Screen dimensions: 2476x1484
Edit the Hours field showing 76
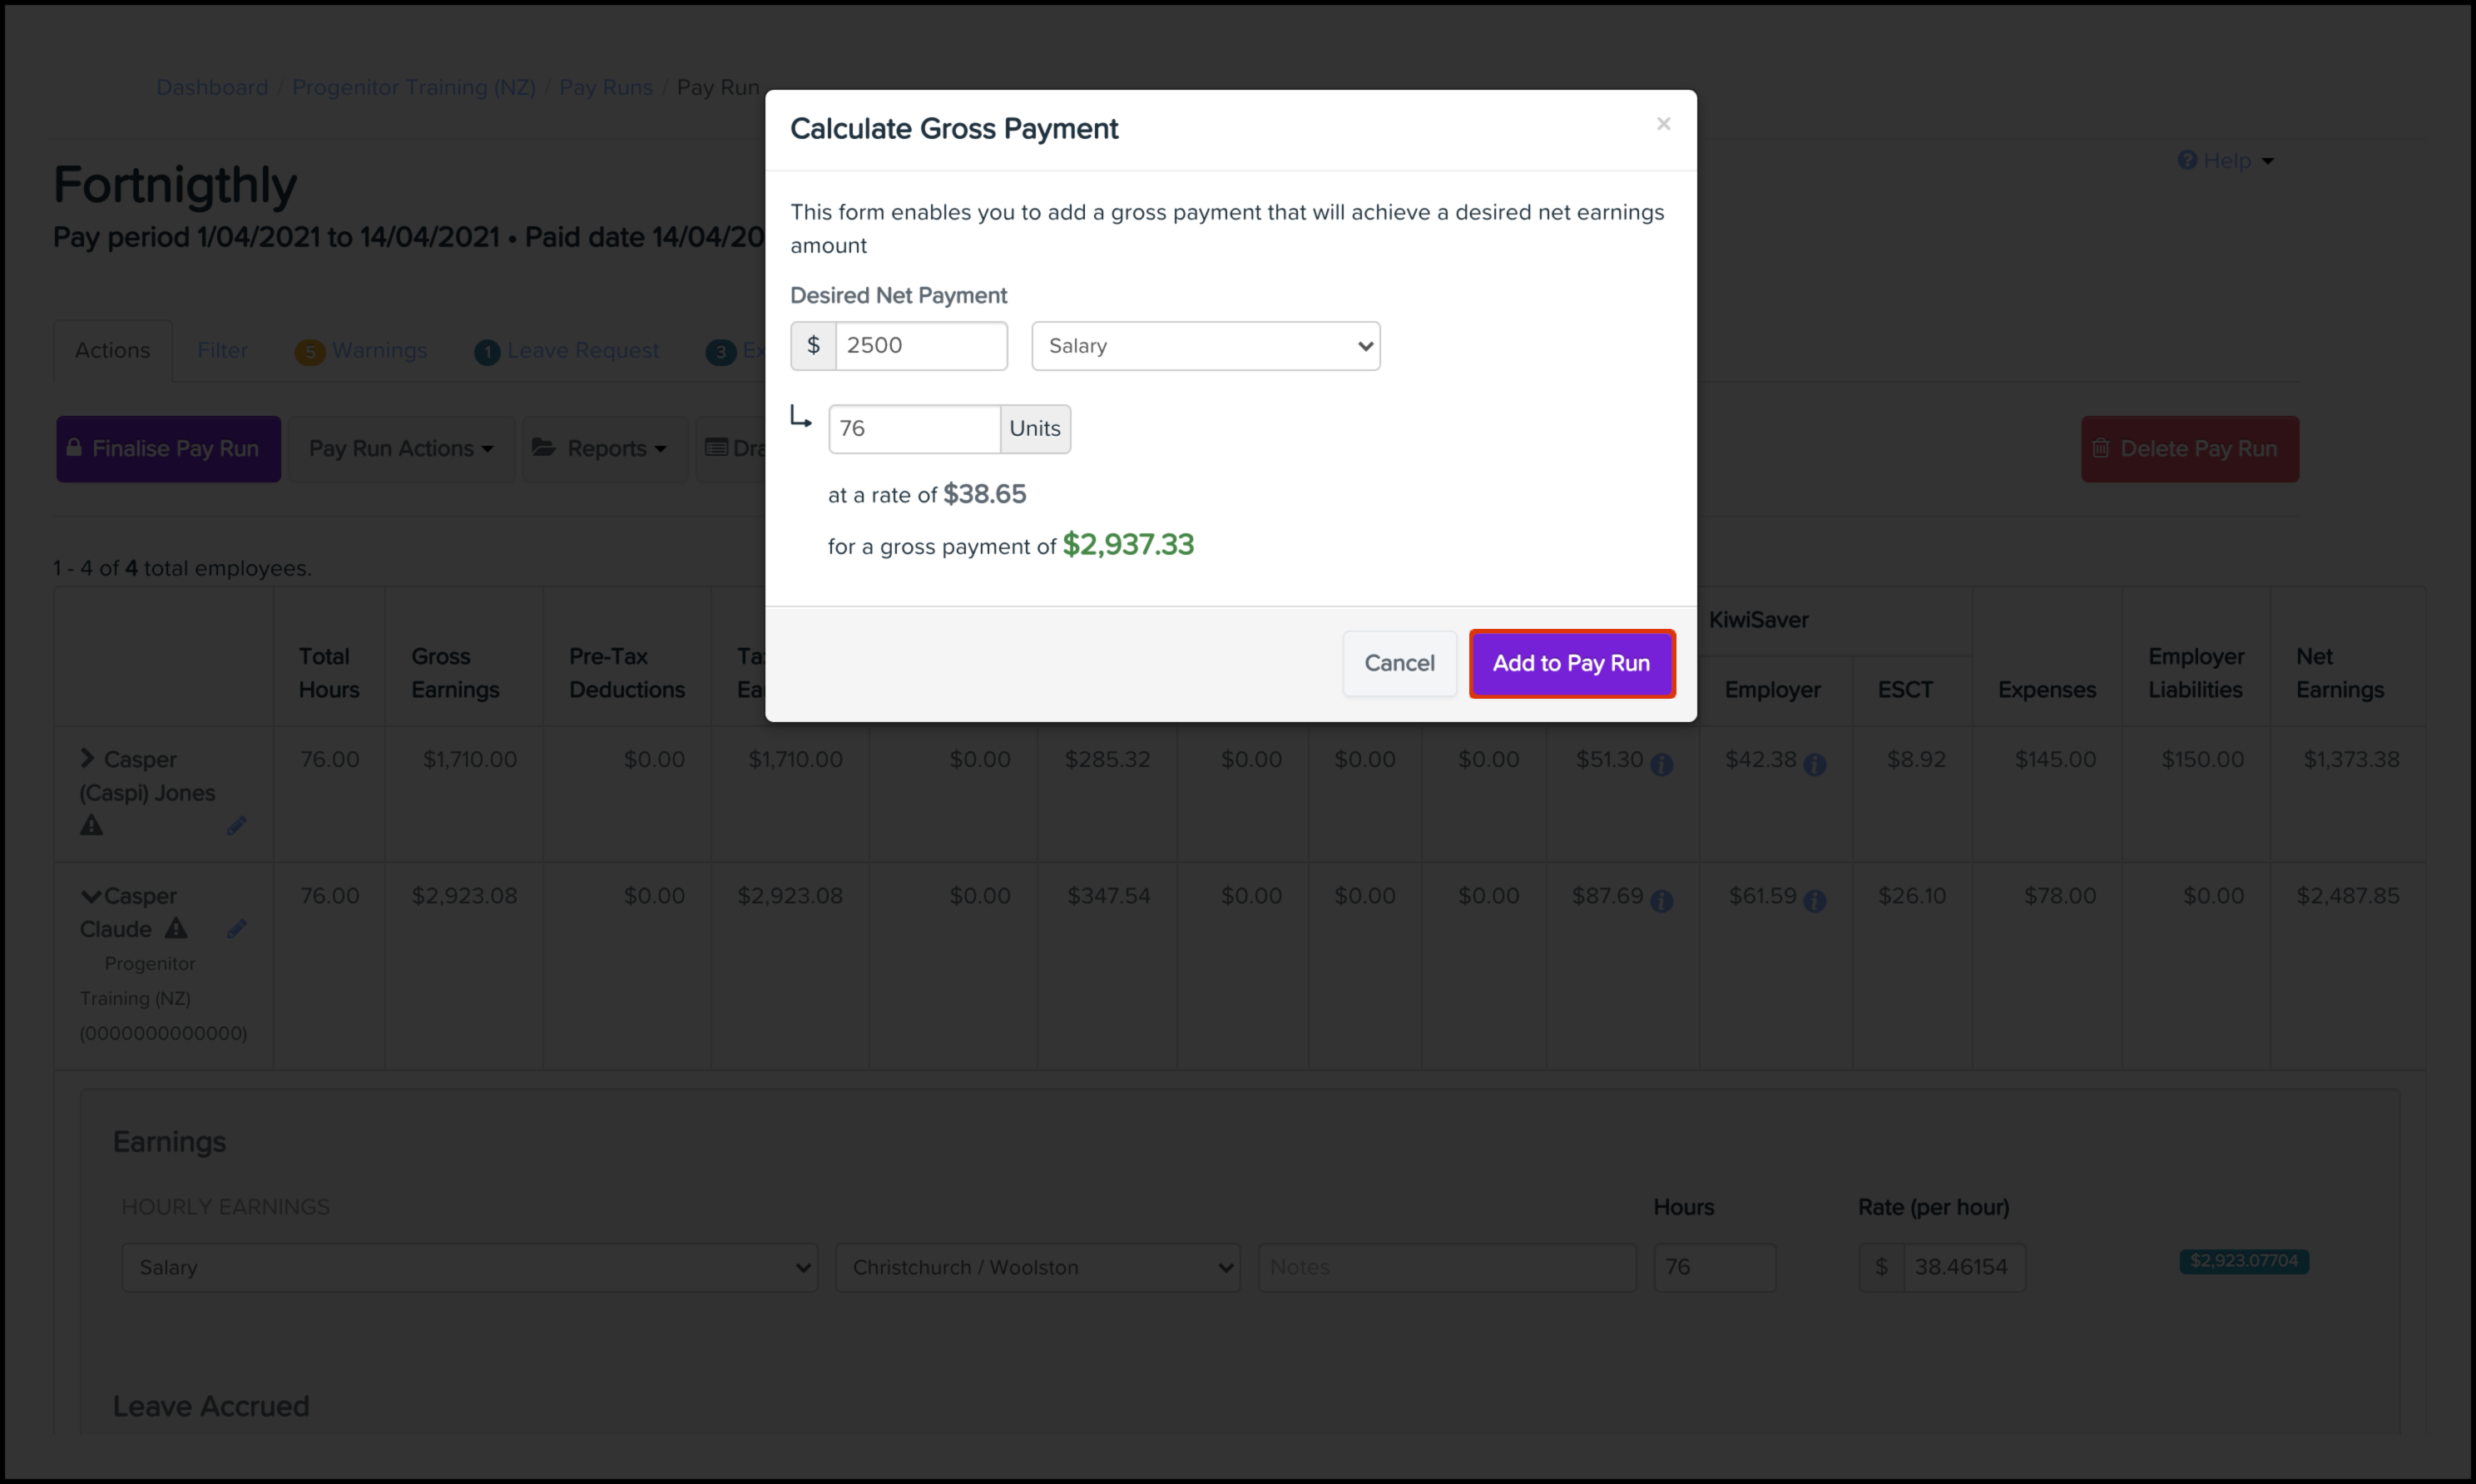[x=1715, y=1268]
